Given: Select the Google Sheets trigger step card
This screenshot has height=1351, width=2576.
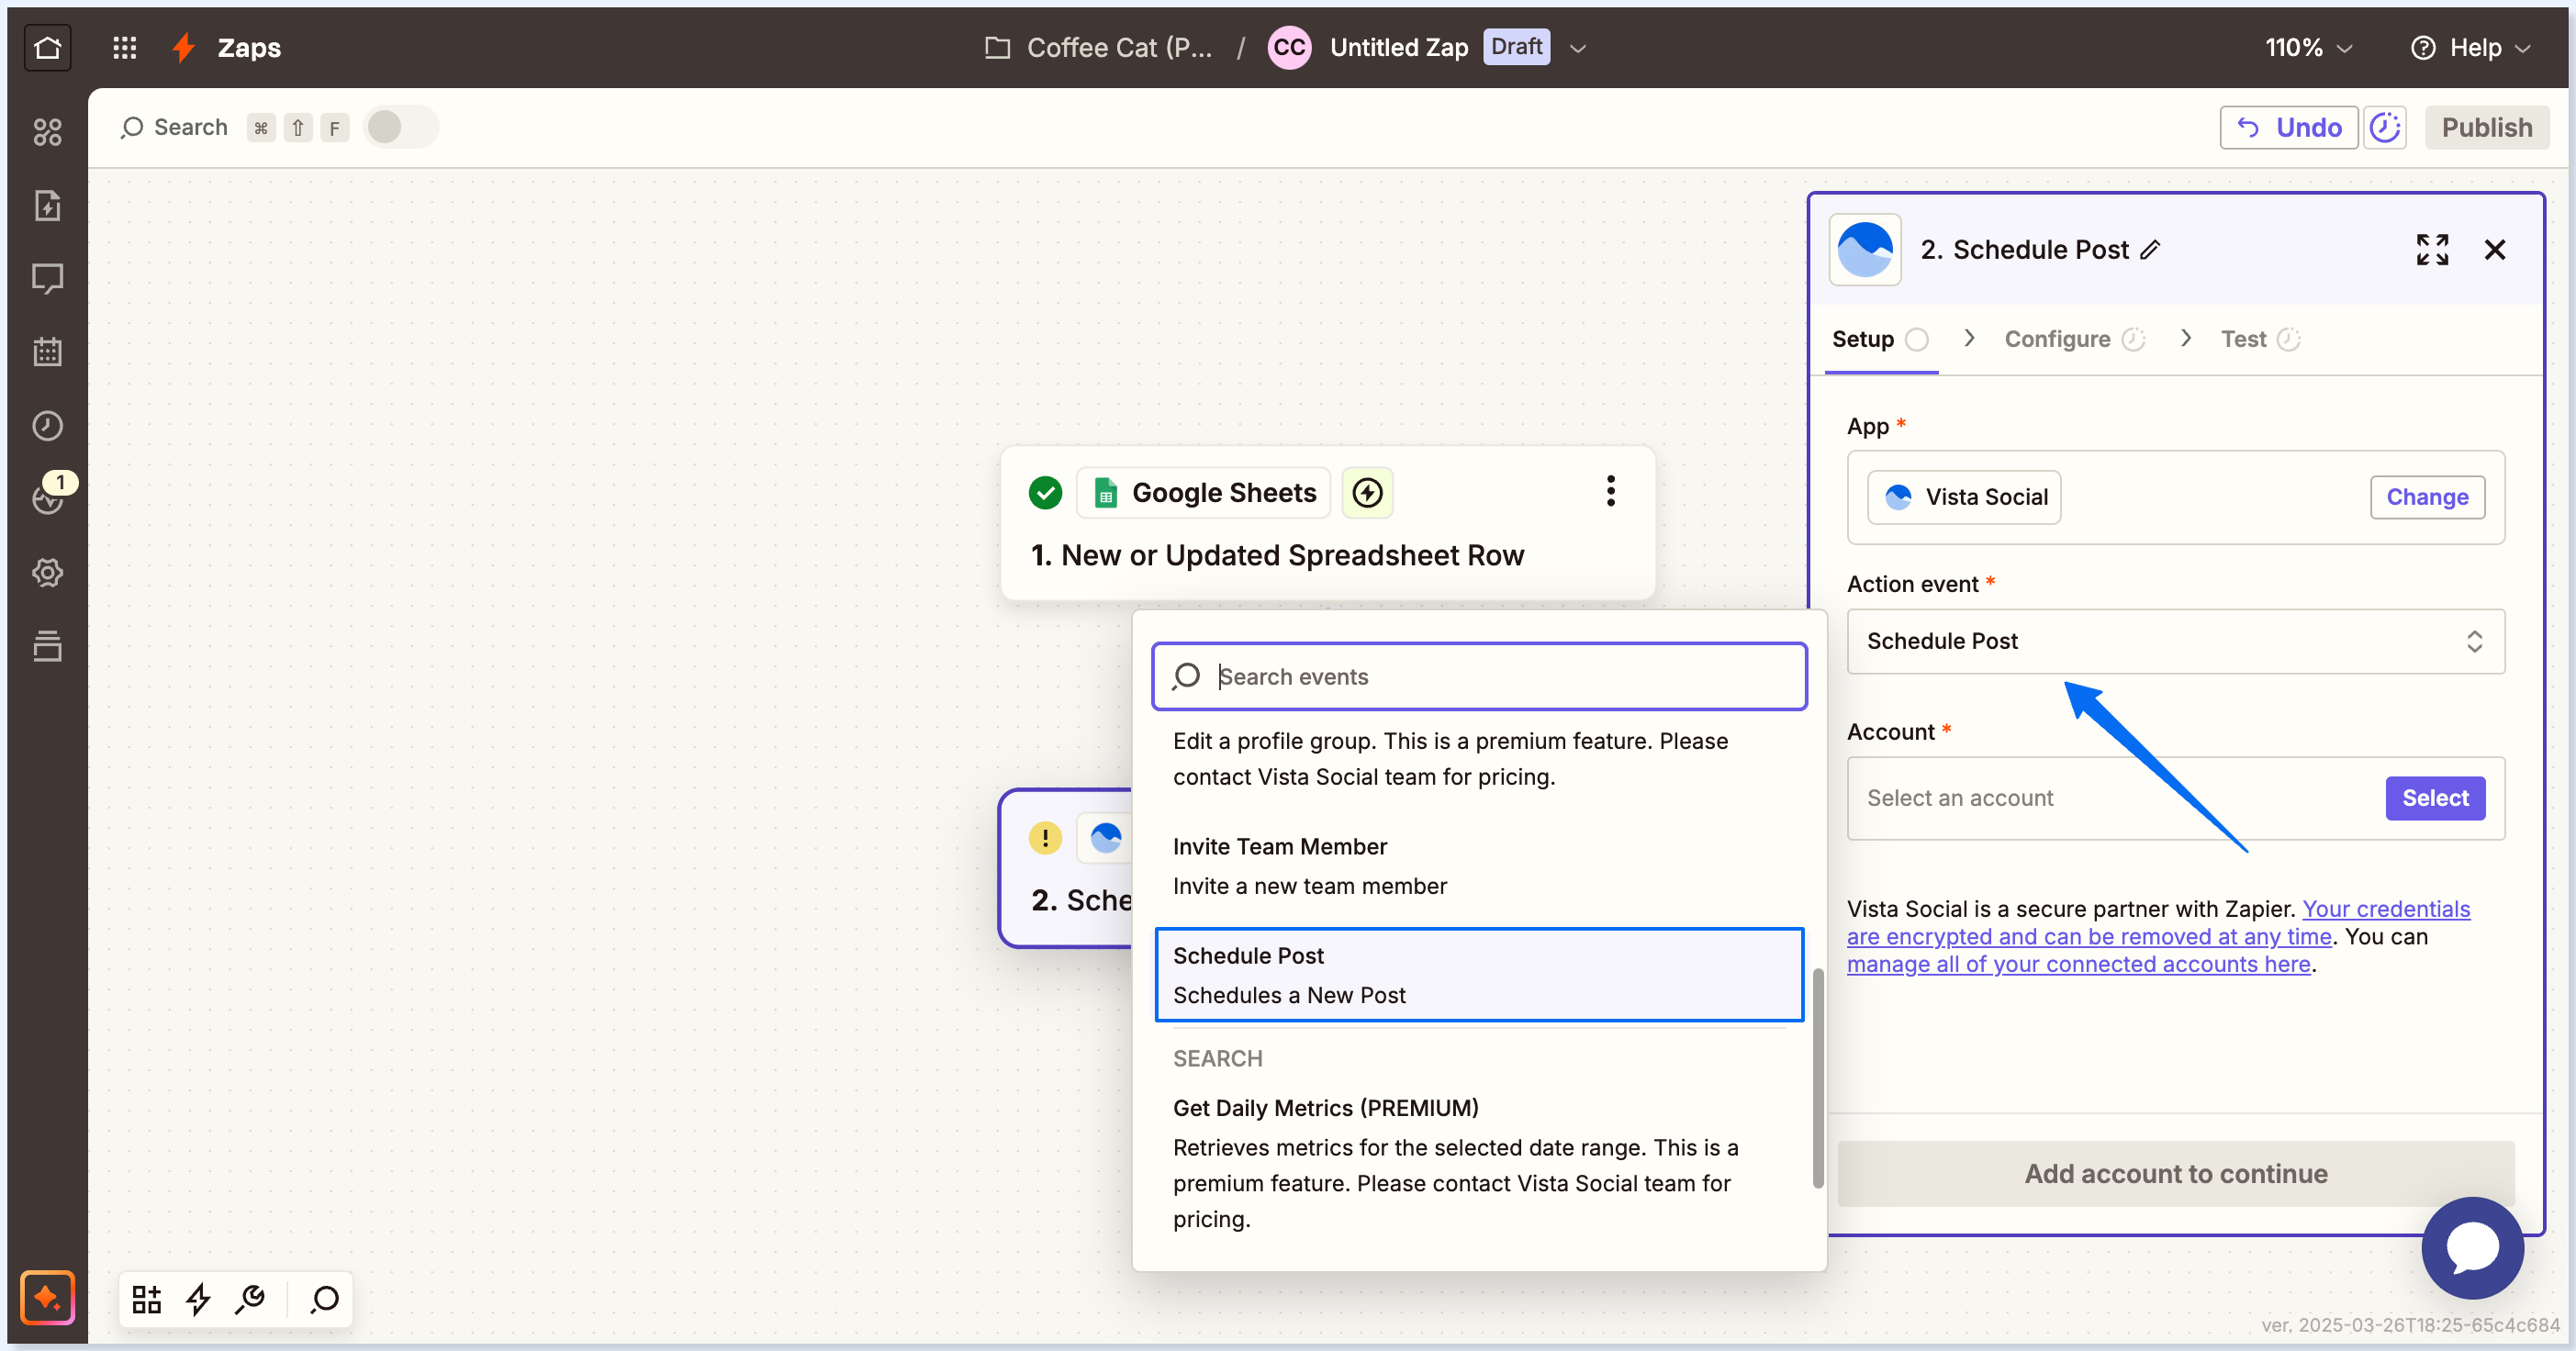Looking at the screenshot, I should click(x=1328, y=523).
